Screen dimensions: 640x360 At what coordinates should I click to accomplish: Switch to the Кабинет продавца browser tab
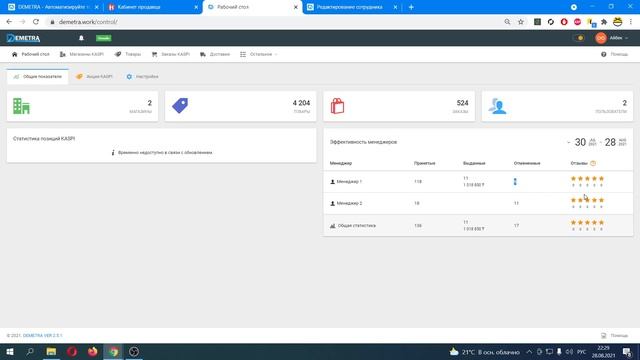click(152, 7)
